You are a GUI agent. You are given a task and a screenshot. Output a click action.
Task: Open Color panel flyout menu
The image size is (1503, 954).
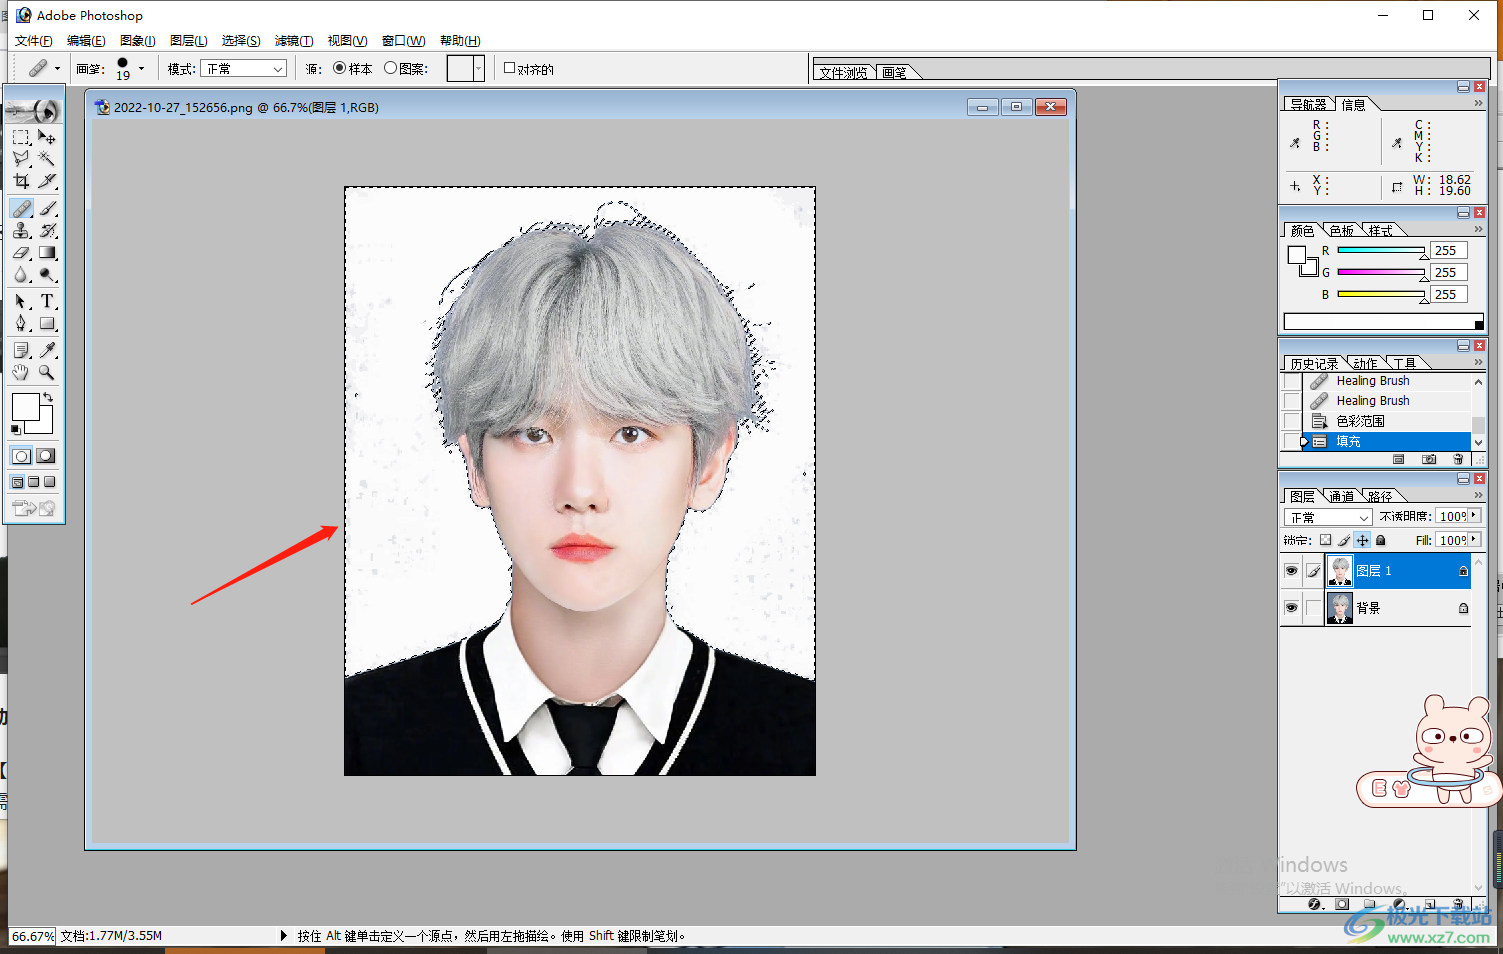(1478, 229)
